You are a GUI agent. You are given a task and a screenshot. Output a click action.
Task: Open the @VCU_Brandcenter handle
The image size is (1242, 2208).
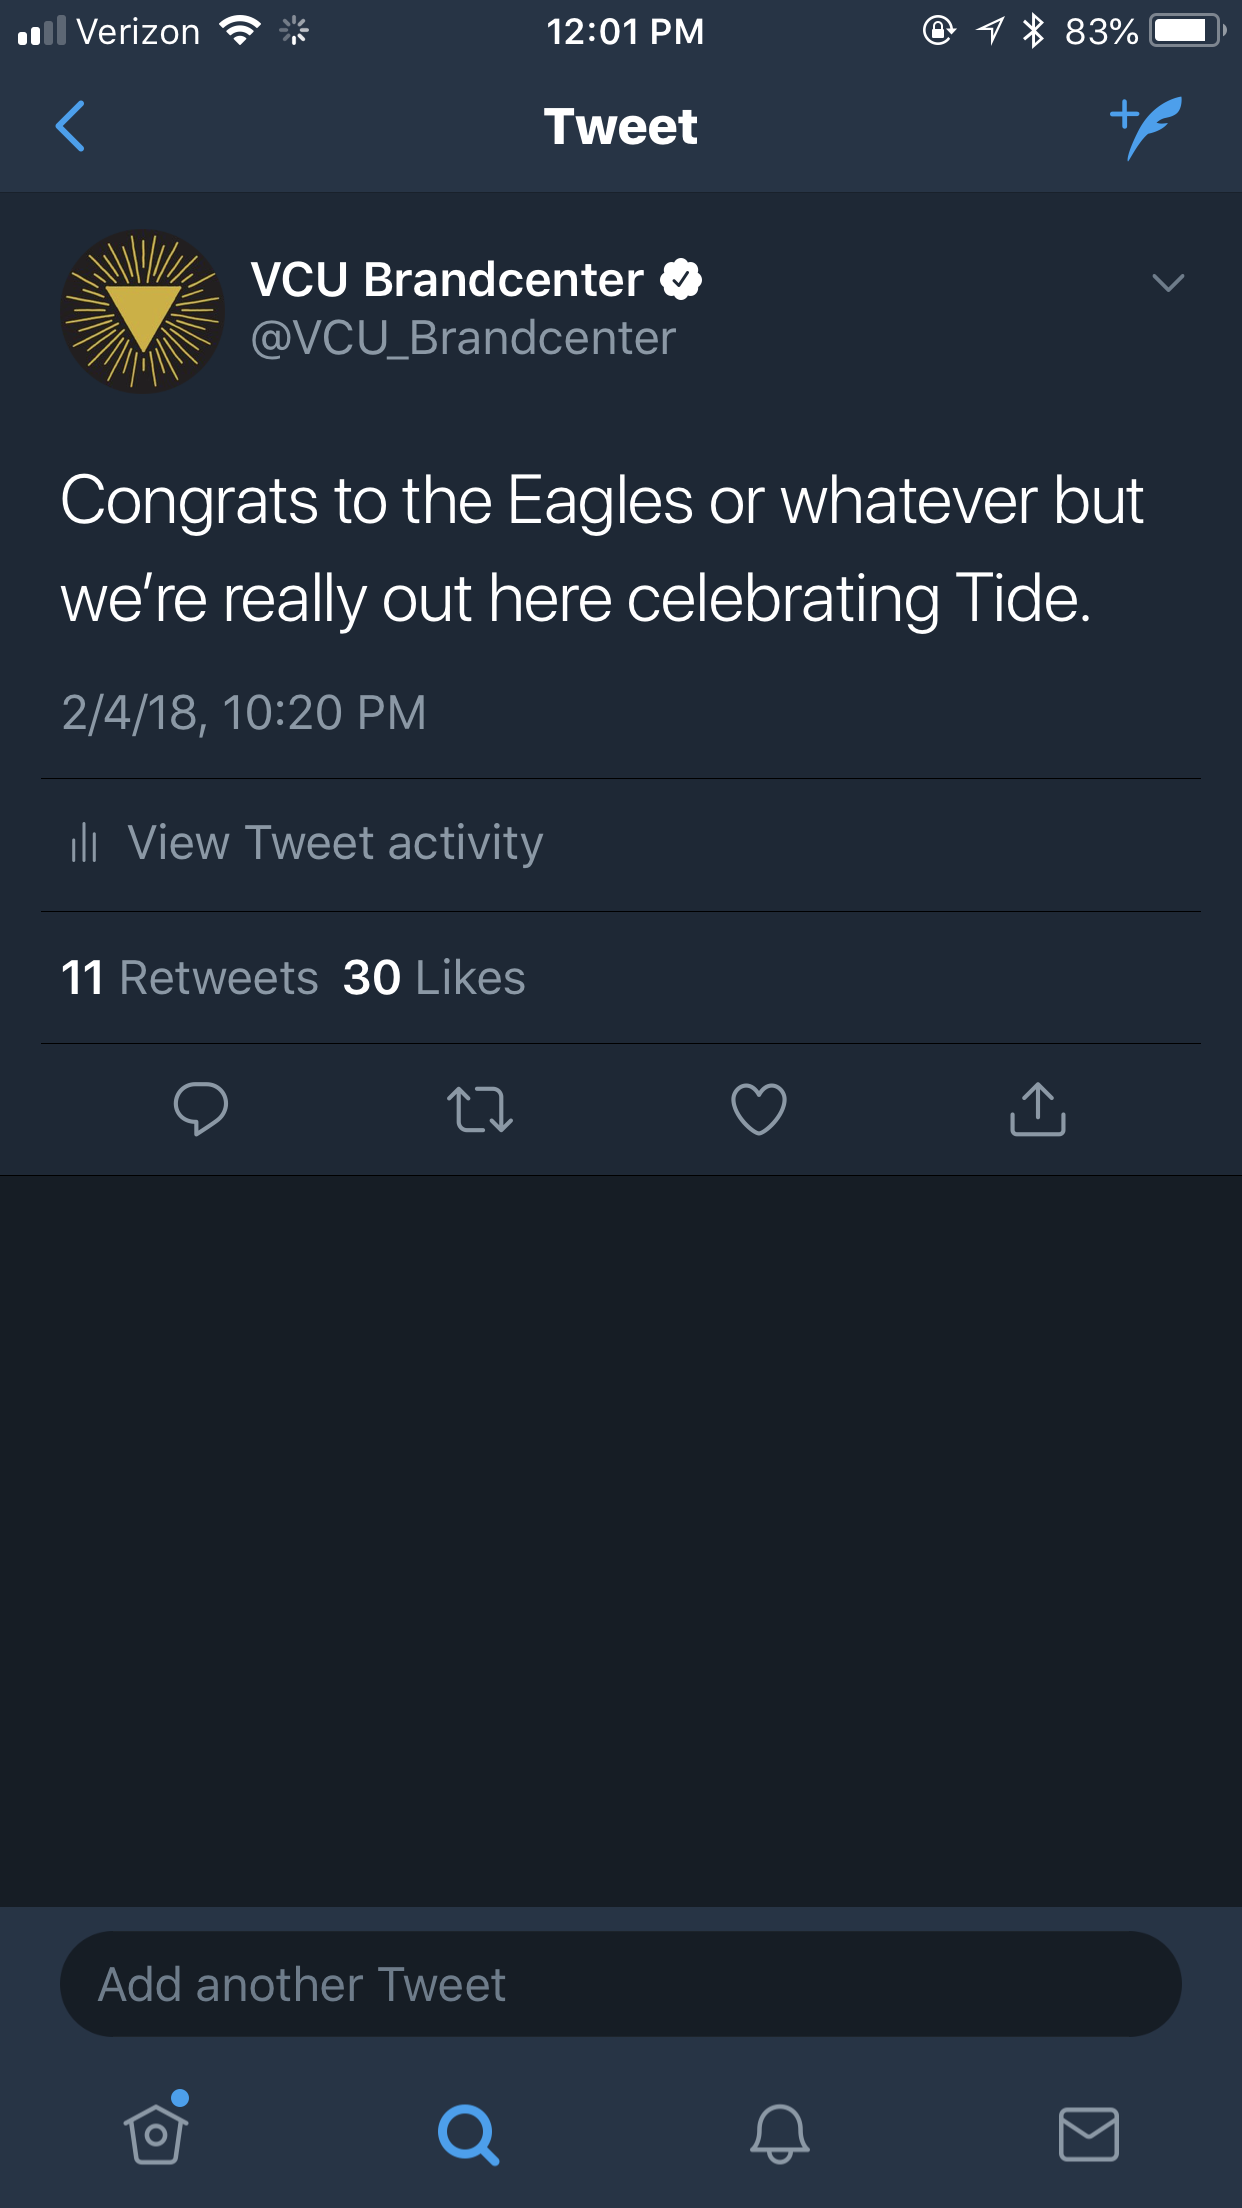pos(463,339)
